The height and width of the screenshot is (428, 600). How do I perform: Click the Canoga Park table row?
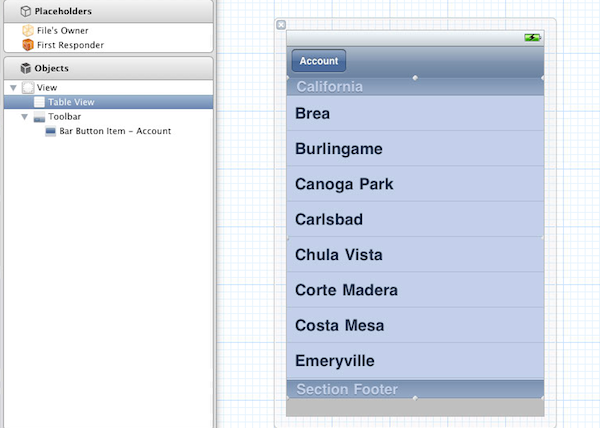point(415,184)
